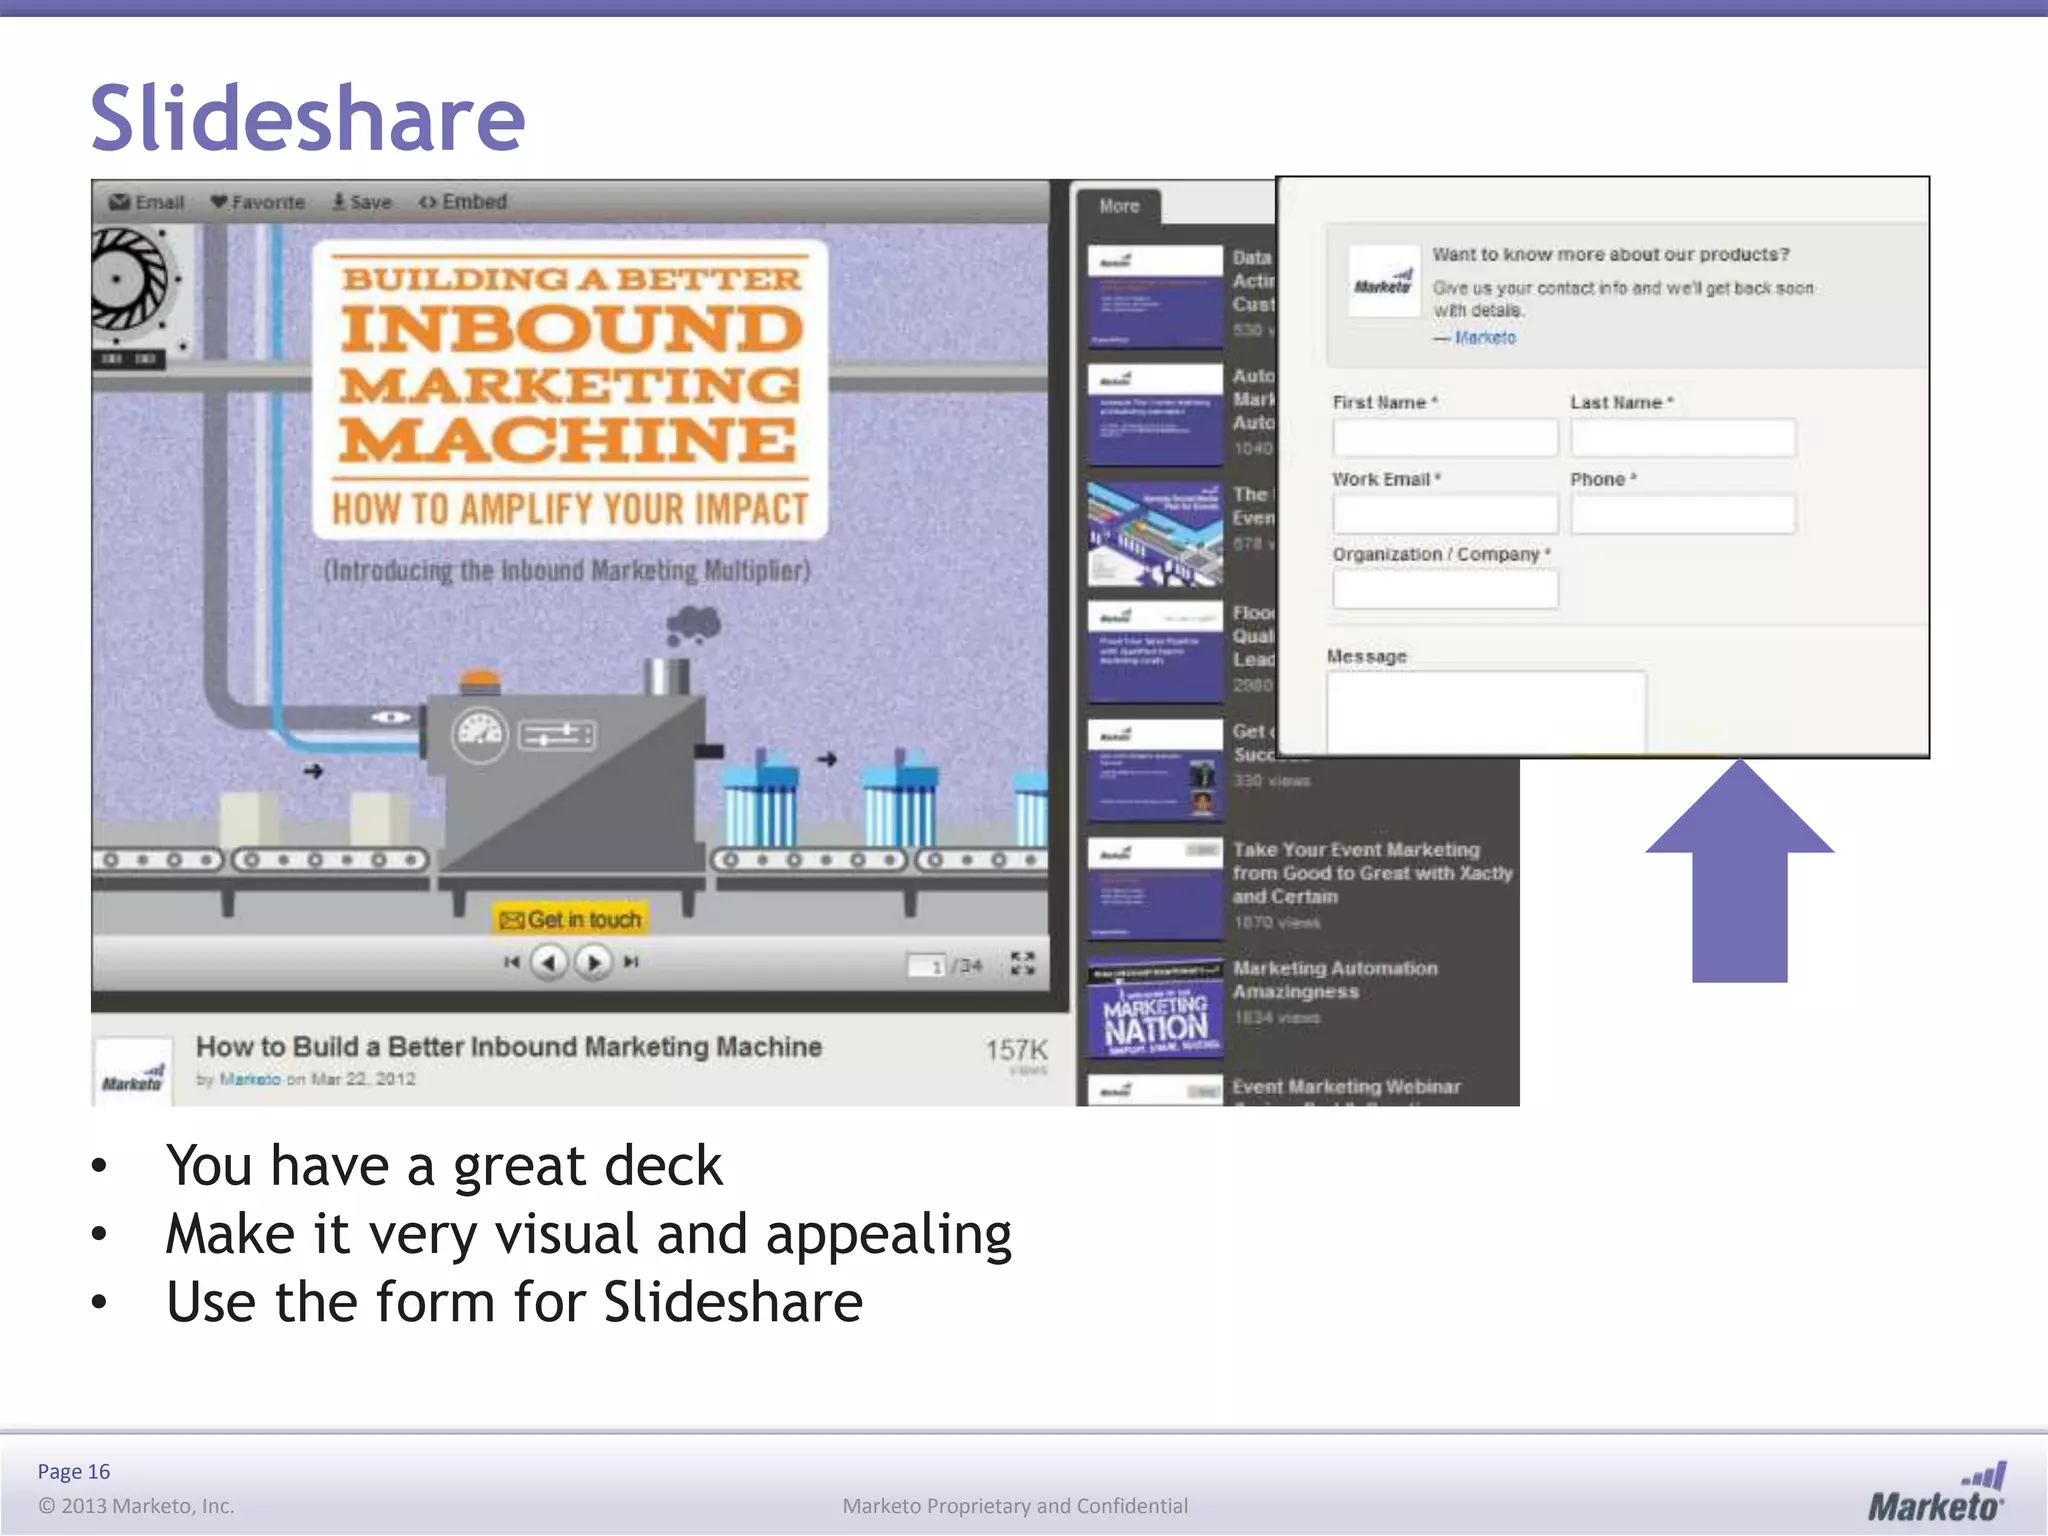
Task: Jump to the last slide
Action: [631, 962]
